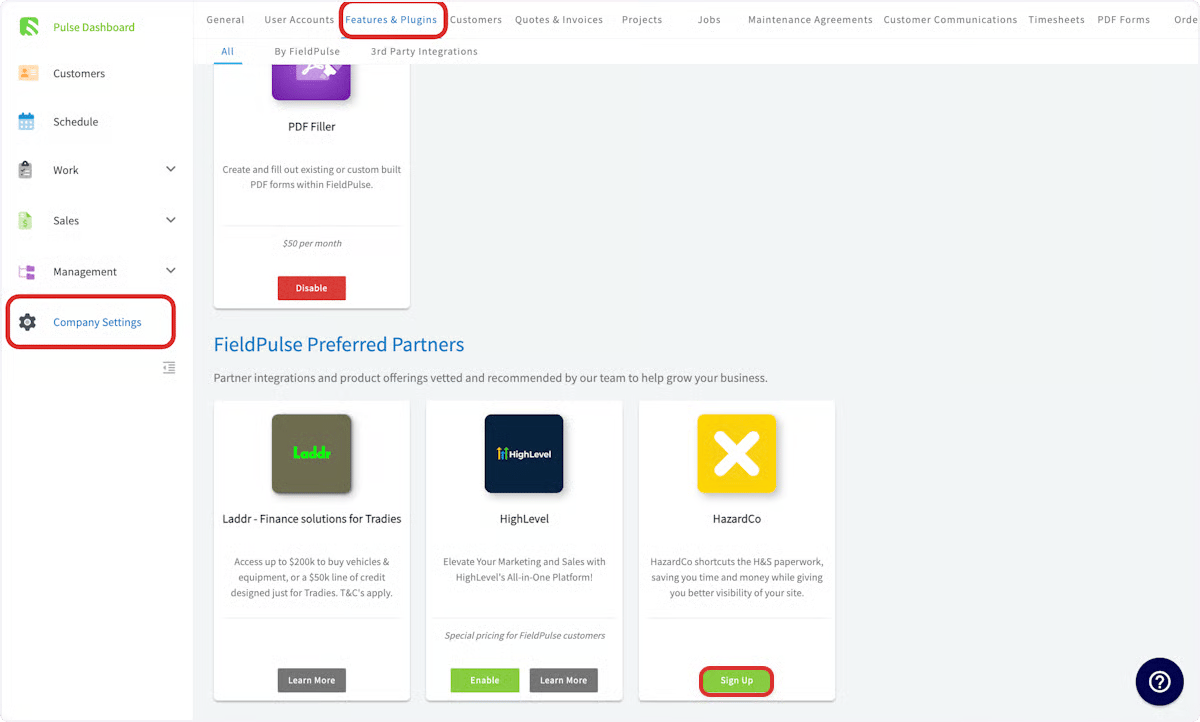The image size is (1200, 722).
Task: Expand the Work menu chevron
Action: 171,169
